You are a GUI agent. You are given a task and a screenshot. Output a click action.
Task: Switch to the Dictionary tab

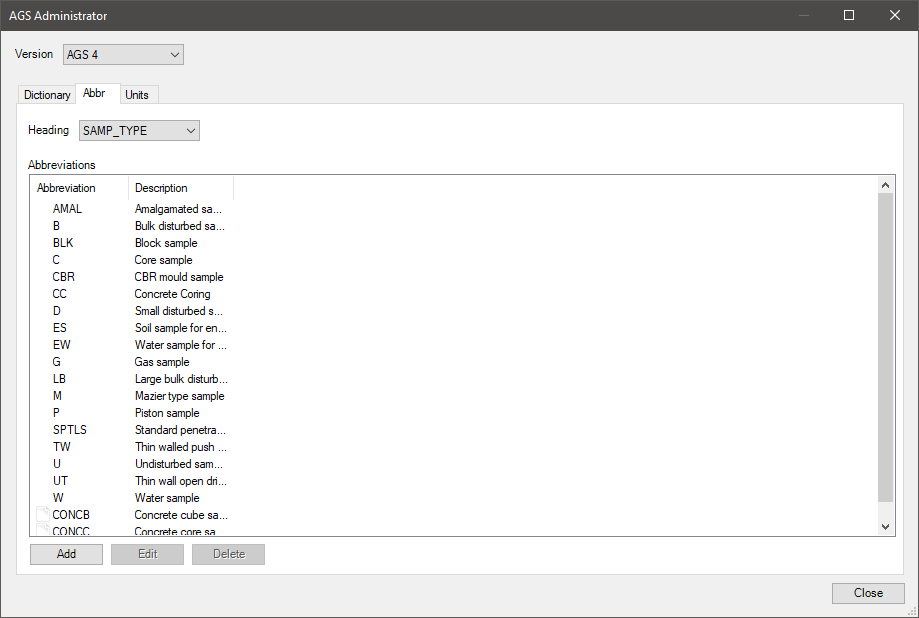click(x=46, y=93)
